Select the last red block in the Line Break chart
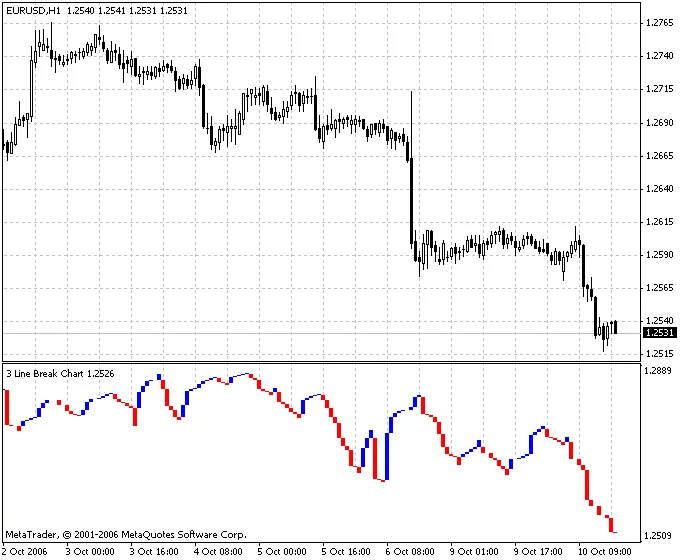Image resolution: width=680 pixels, height=560 pixels. tap(612, 527)
